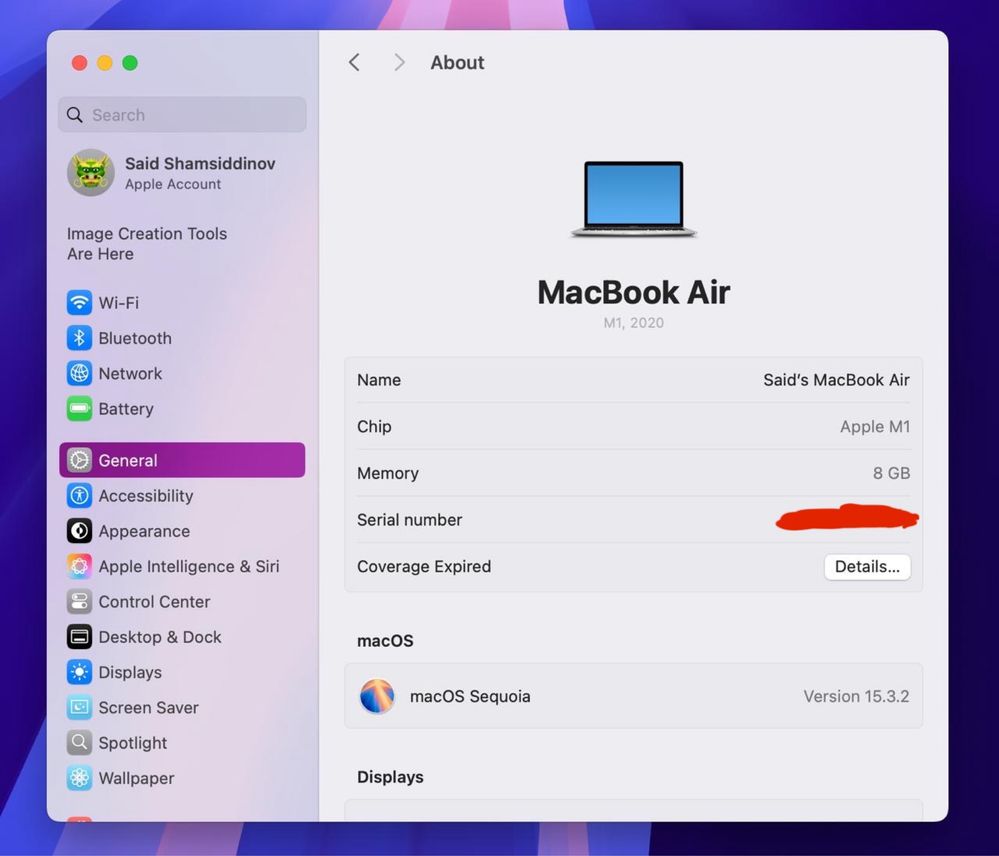Click the Said's MacBook Air name field
The width and height of the screenshot is (999, 856).
[836, 380]
